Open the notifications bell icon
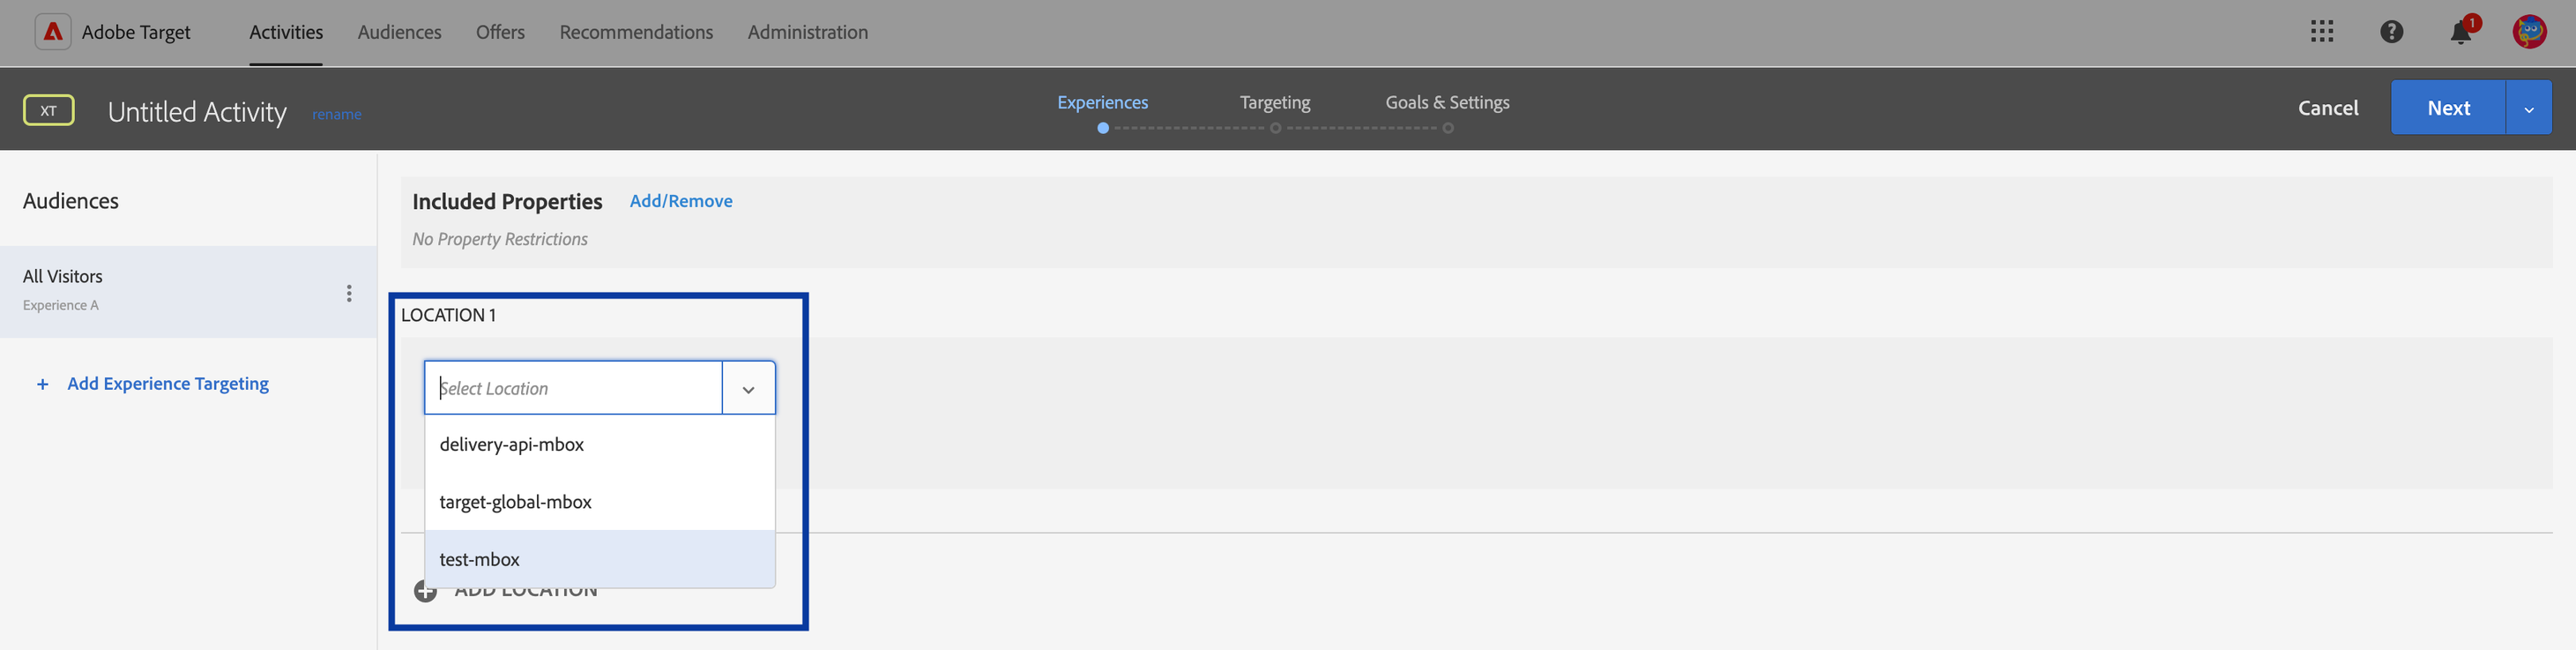Screen dimensions: 2576x650 [x=2461, y=32]
